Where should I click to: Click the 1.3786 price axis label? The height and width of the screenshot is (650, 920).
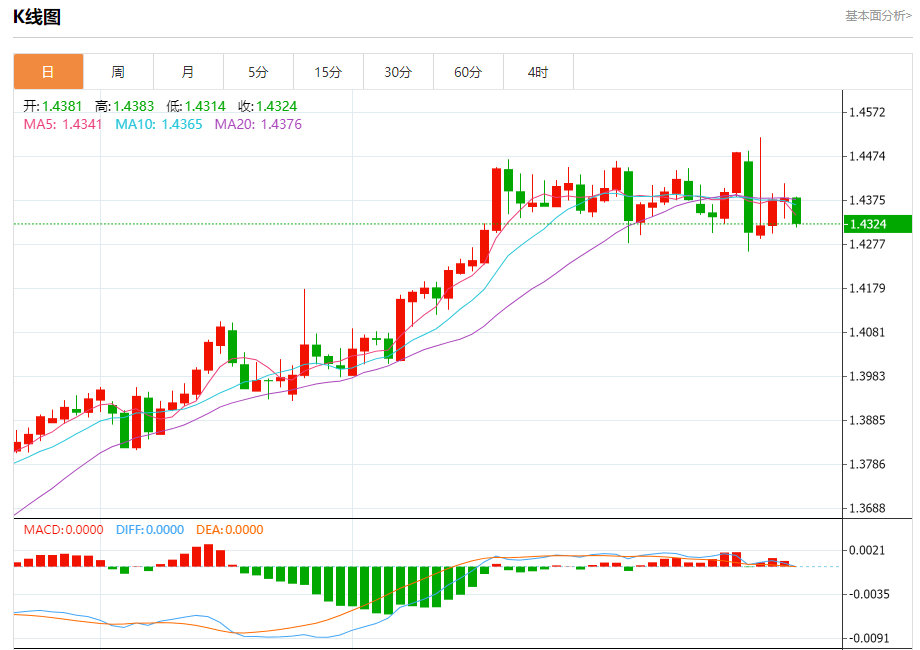click(867, 464)
